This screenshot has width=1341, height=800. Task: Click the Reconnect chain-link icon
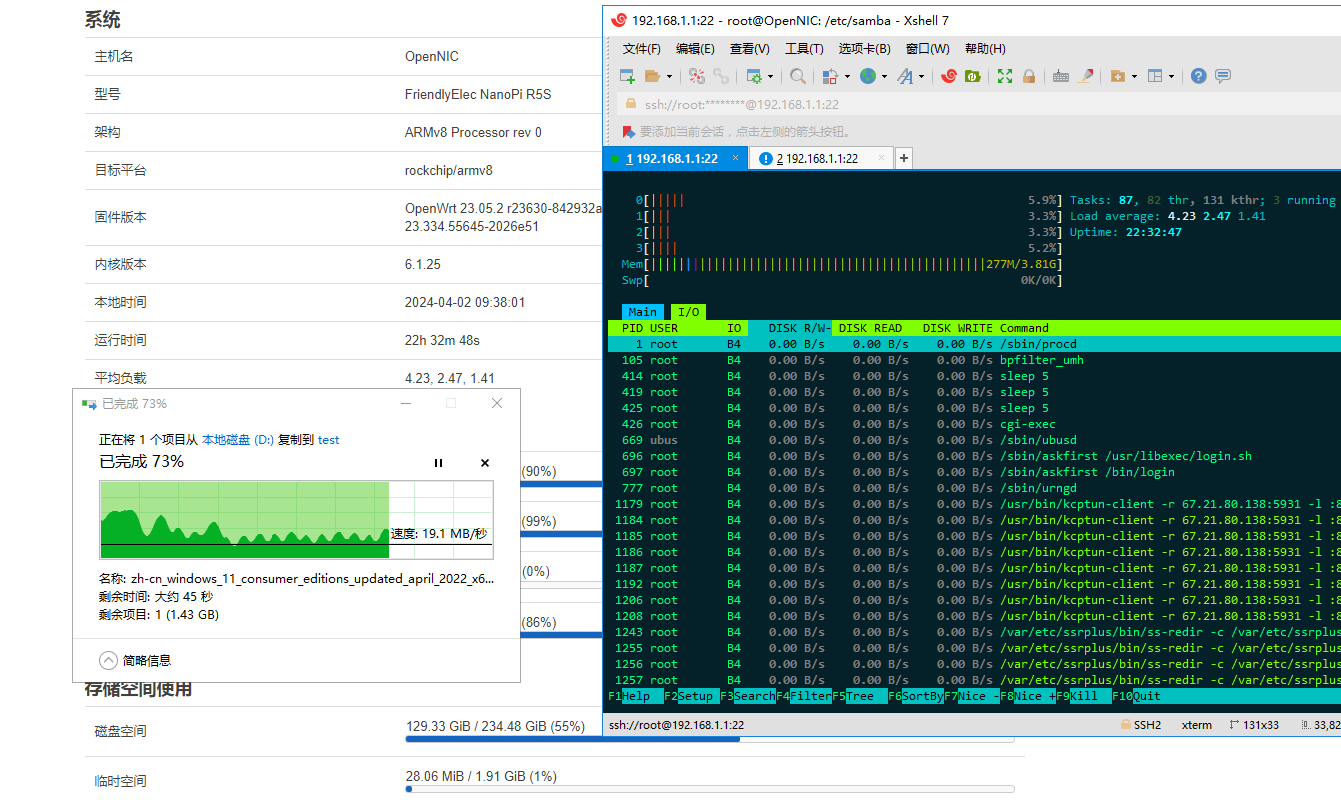point(721,76)
